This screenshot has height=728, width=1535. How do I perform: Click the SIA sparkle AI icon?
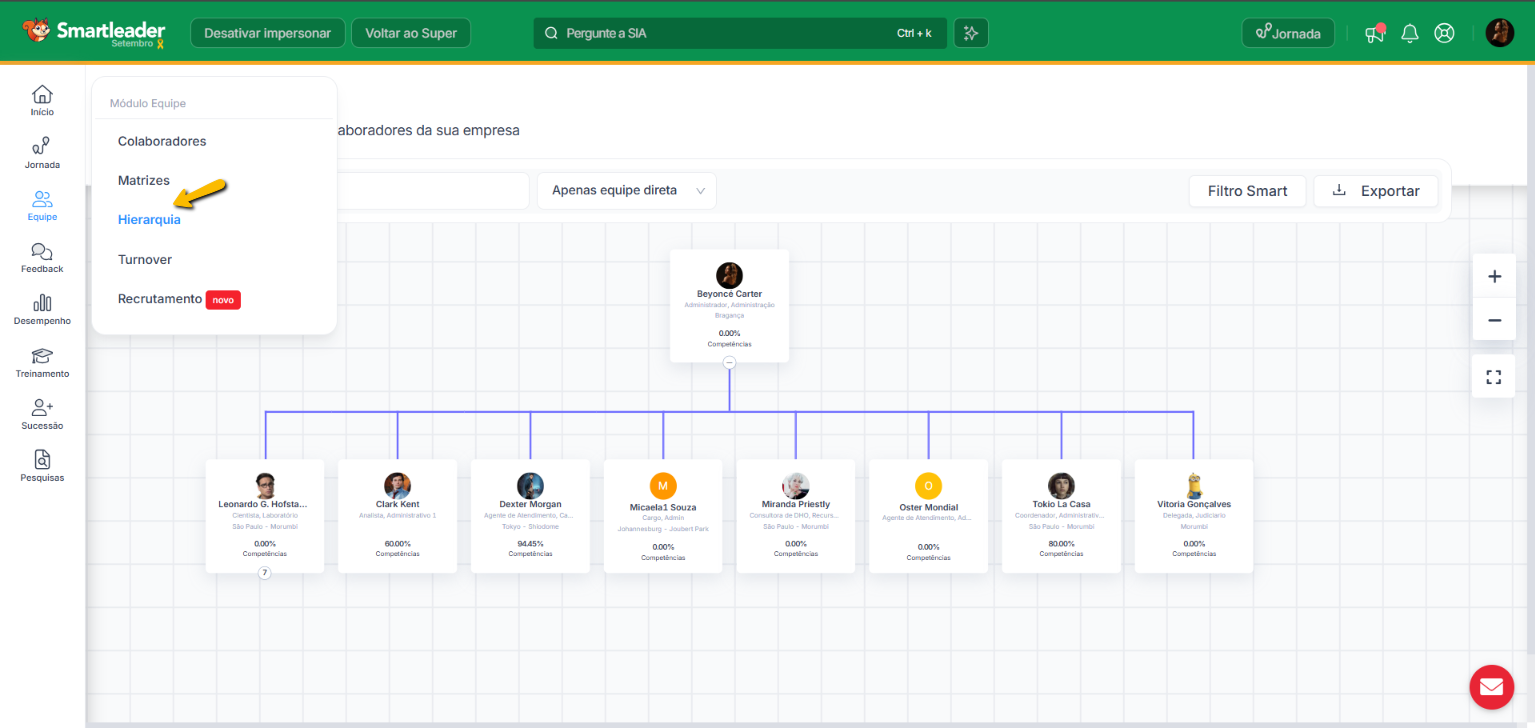click(x=970, y=33)
